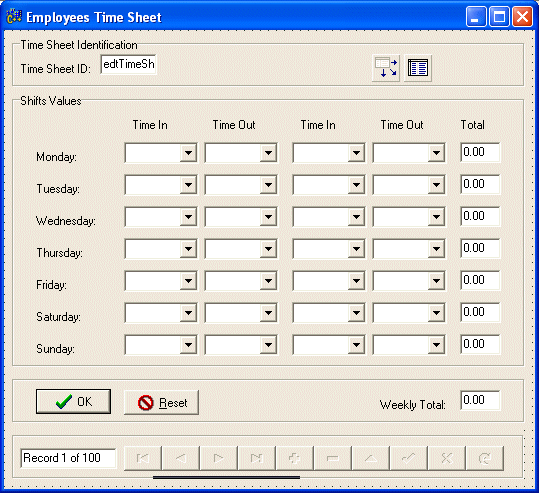Expand Sunday second Time Out dropdown

(x=436, y=344)
